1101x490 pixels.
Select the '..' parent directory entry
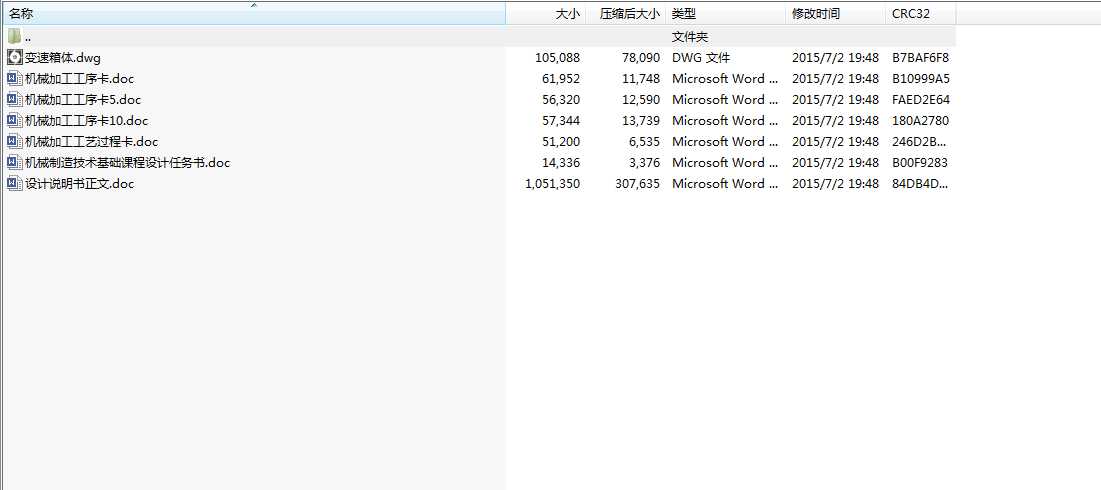[x=27, y=39]
